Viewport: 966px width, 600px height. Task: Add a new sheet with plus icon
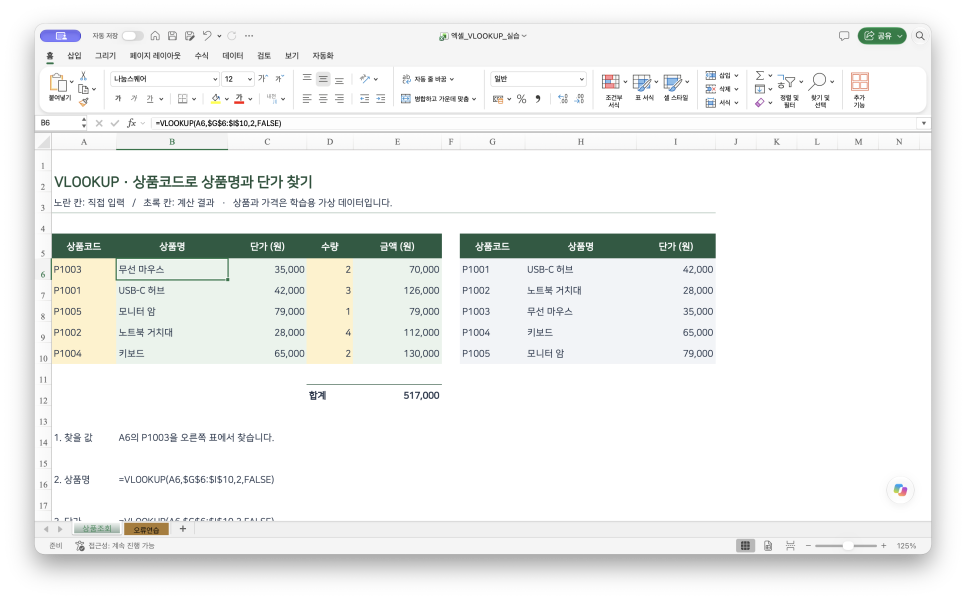(x=182, y=529)
